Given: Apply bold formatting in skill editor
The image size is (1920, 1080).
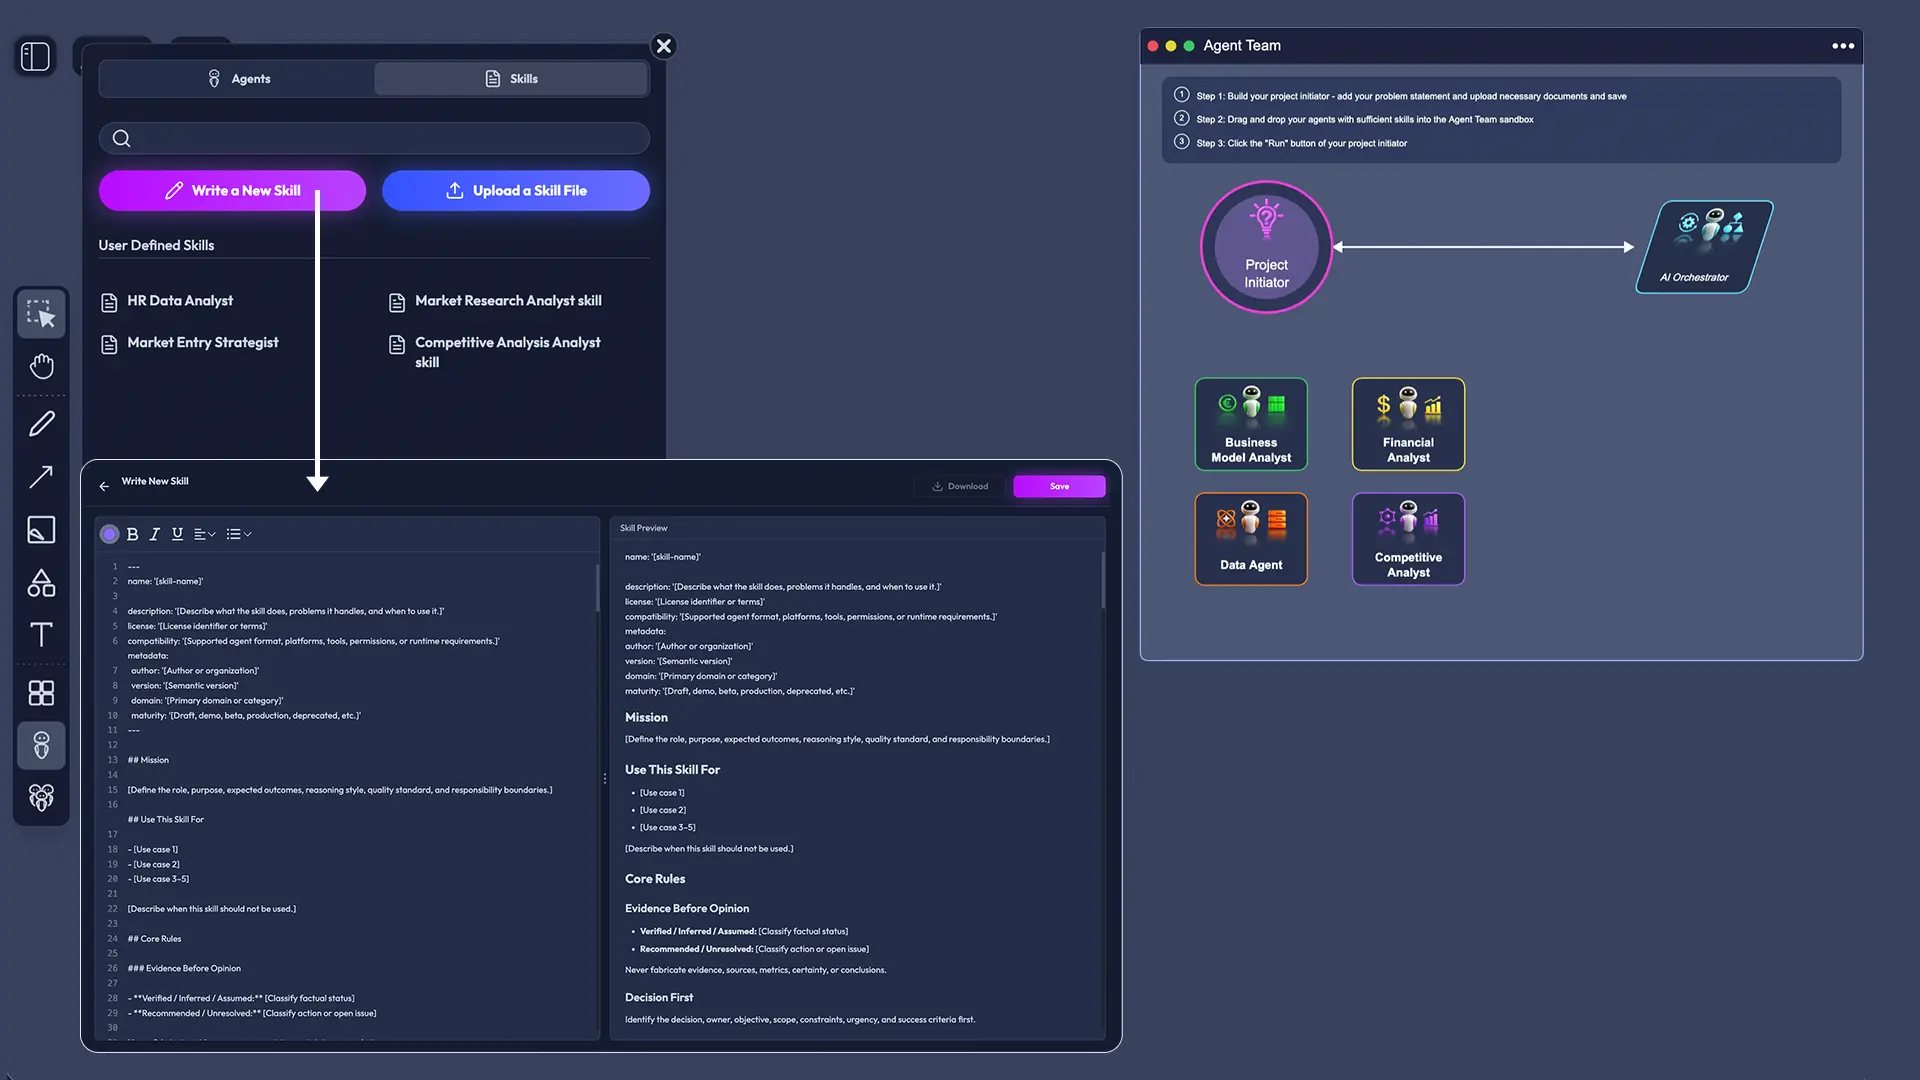Looking at the screenshot, I should tap(132, 534).
